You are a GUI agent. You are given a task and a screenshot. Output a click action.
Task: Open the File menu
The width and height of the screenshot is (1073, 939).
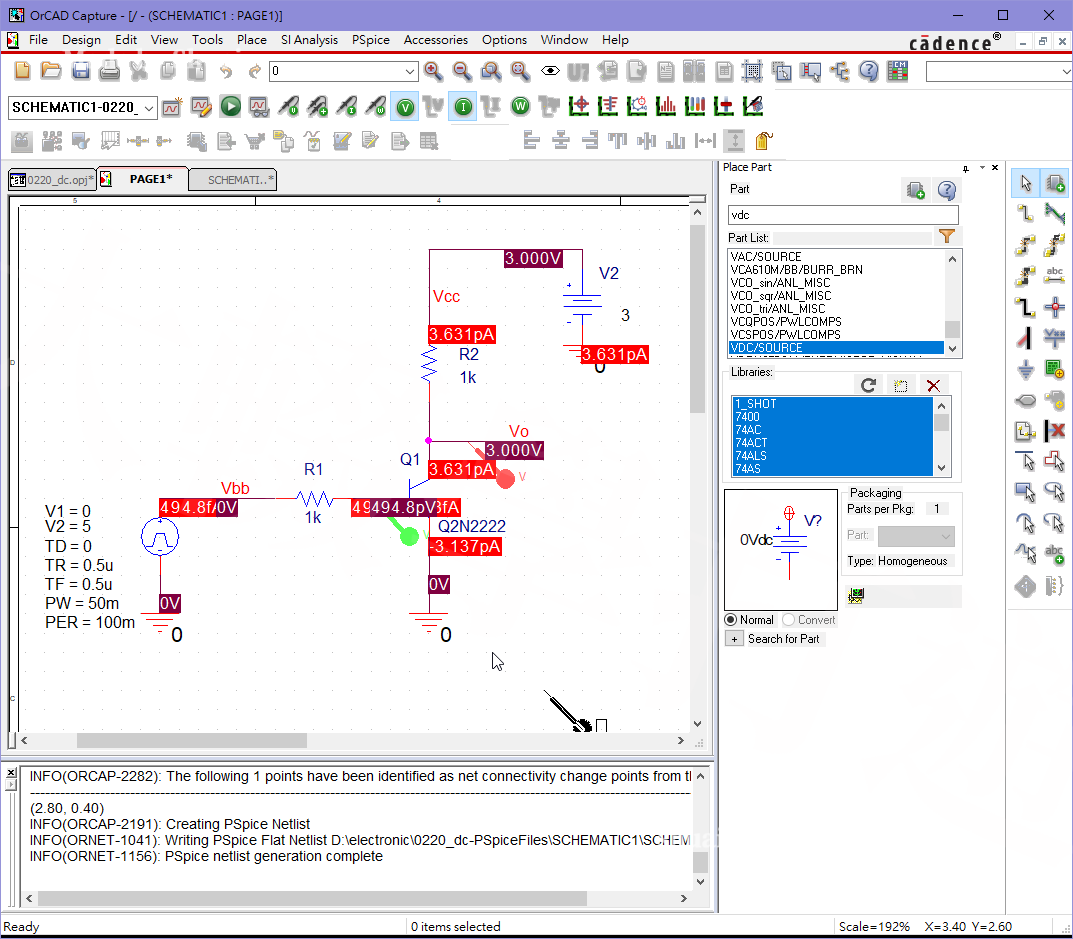pos(38,40)
